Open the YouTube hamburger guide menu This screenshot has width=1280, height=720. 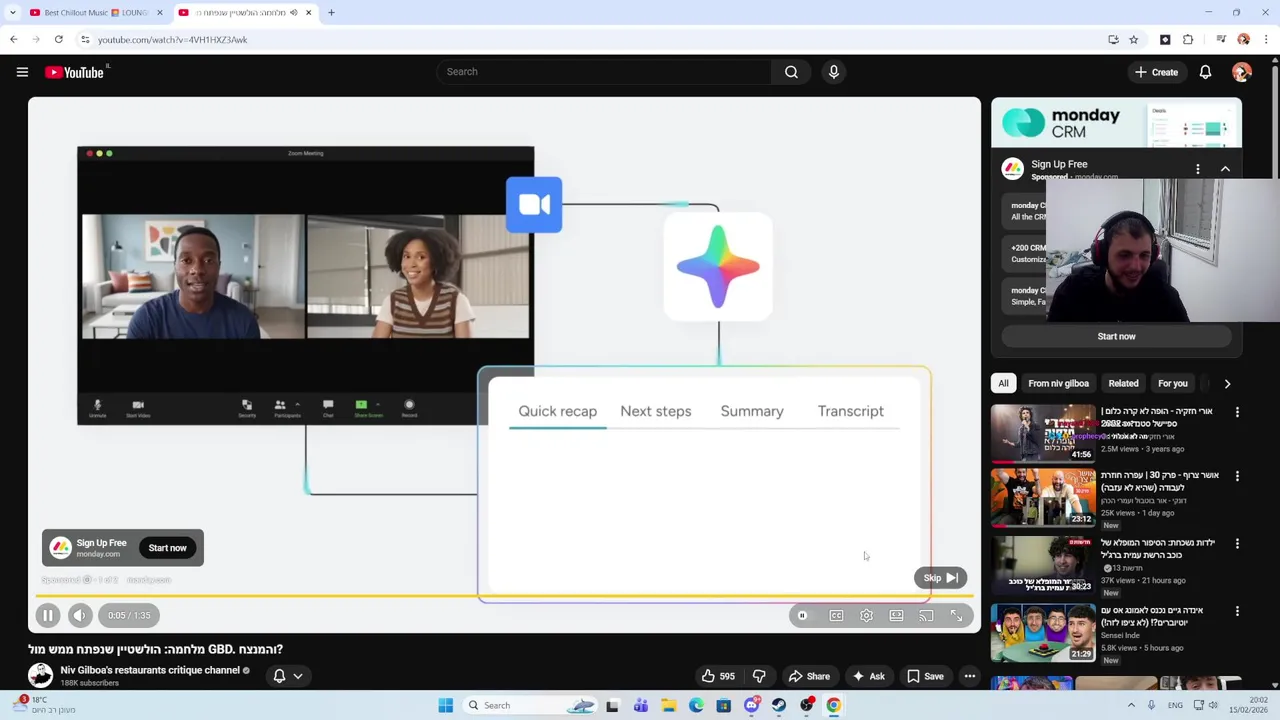(22, 72)
